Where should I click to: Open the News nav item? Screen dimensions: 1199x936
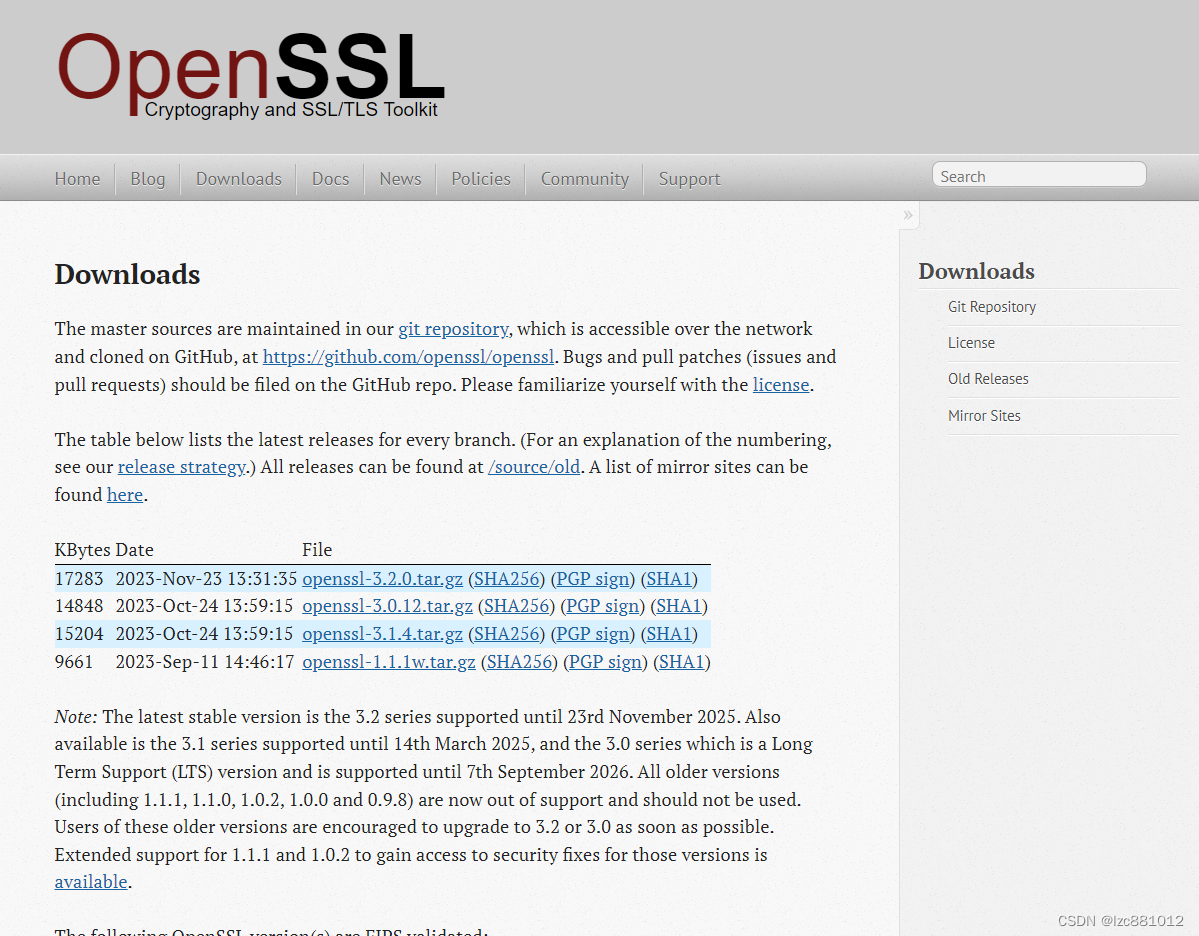click(401, 178)
